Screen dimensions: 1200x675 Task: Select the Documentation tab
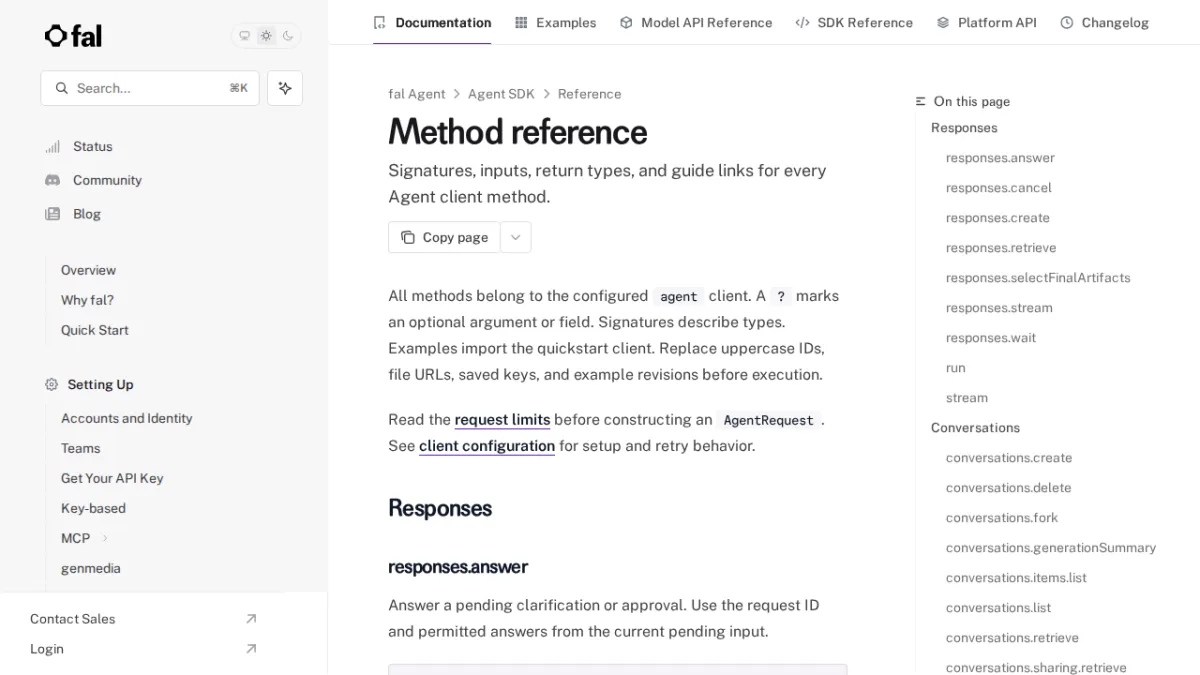[432, 22]
